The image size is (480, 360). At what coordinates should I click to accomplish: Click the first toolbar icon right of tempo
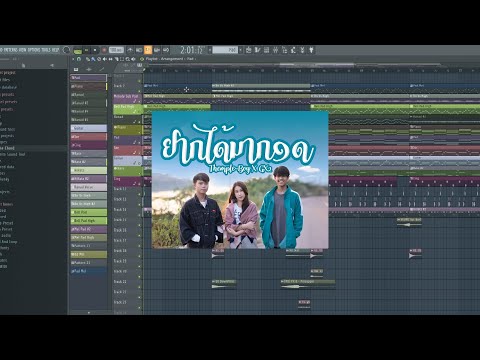point(130,50)
